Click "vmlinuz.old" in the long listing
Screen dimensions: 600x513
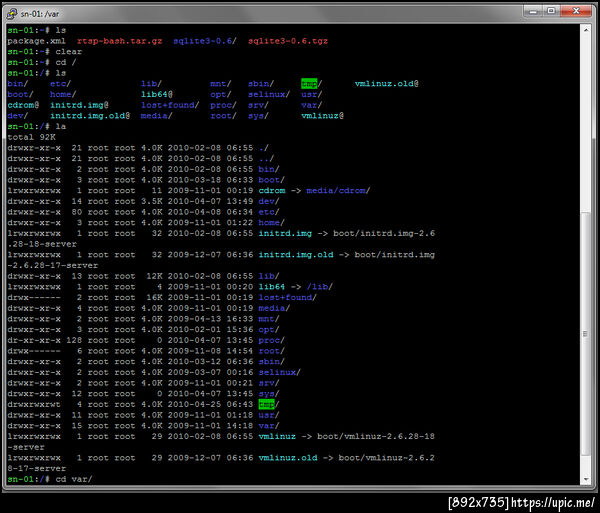pyautogui.click(x=288, y=458)
